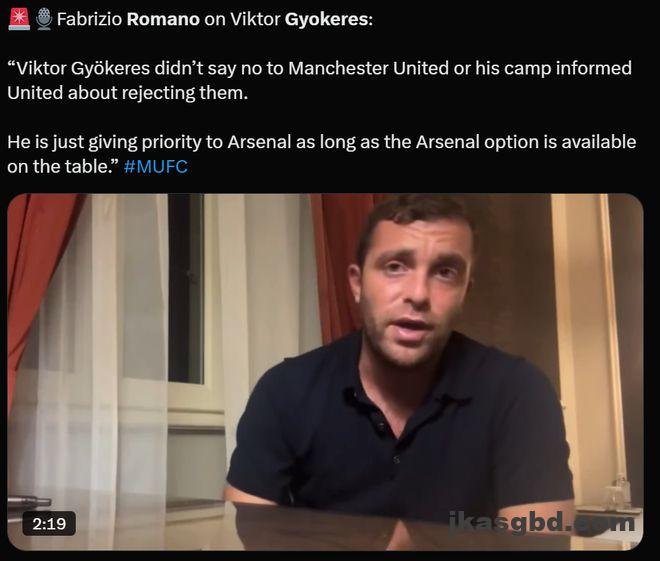Play the Fabrizio Romano video
This screenshot has width=660, height=561.
click(325, 372)
